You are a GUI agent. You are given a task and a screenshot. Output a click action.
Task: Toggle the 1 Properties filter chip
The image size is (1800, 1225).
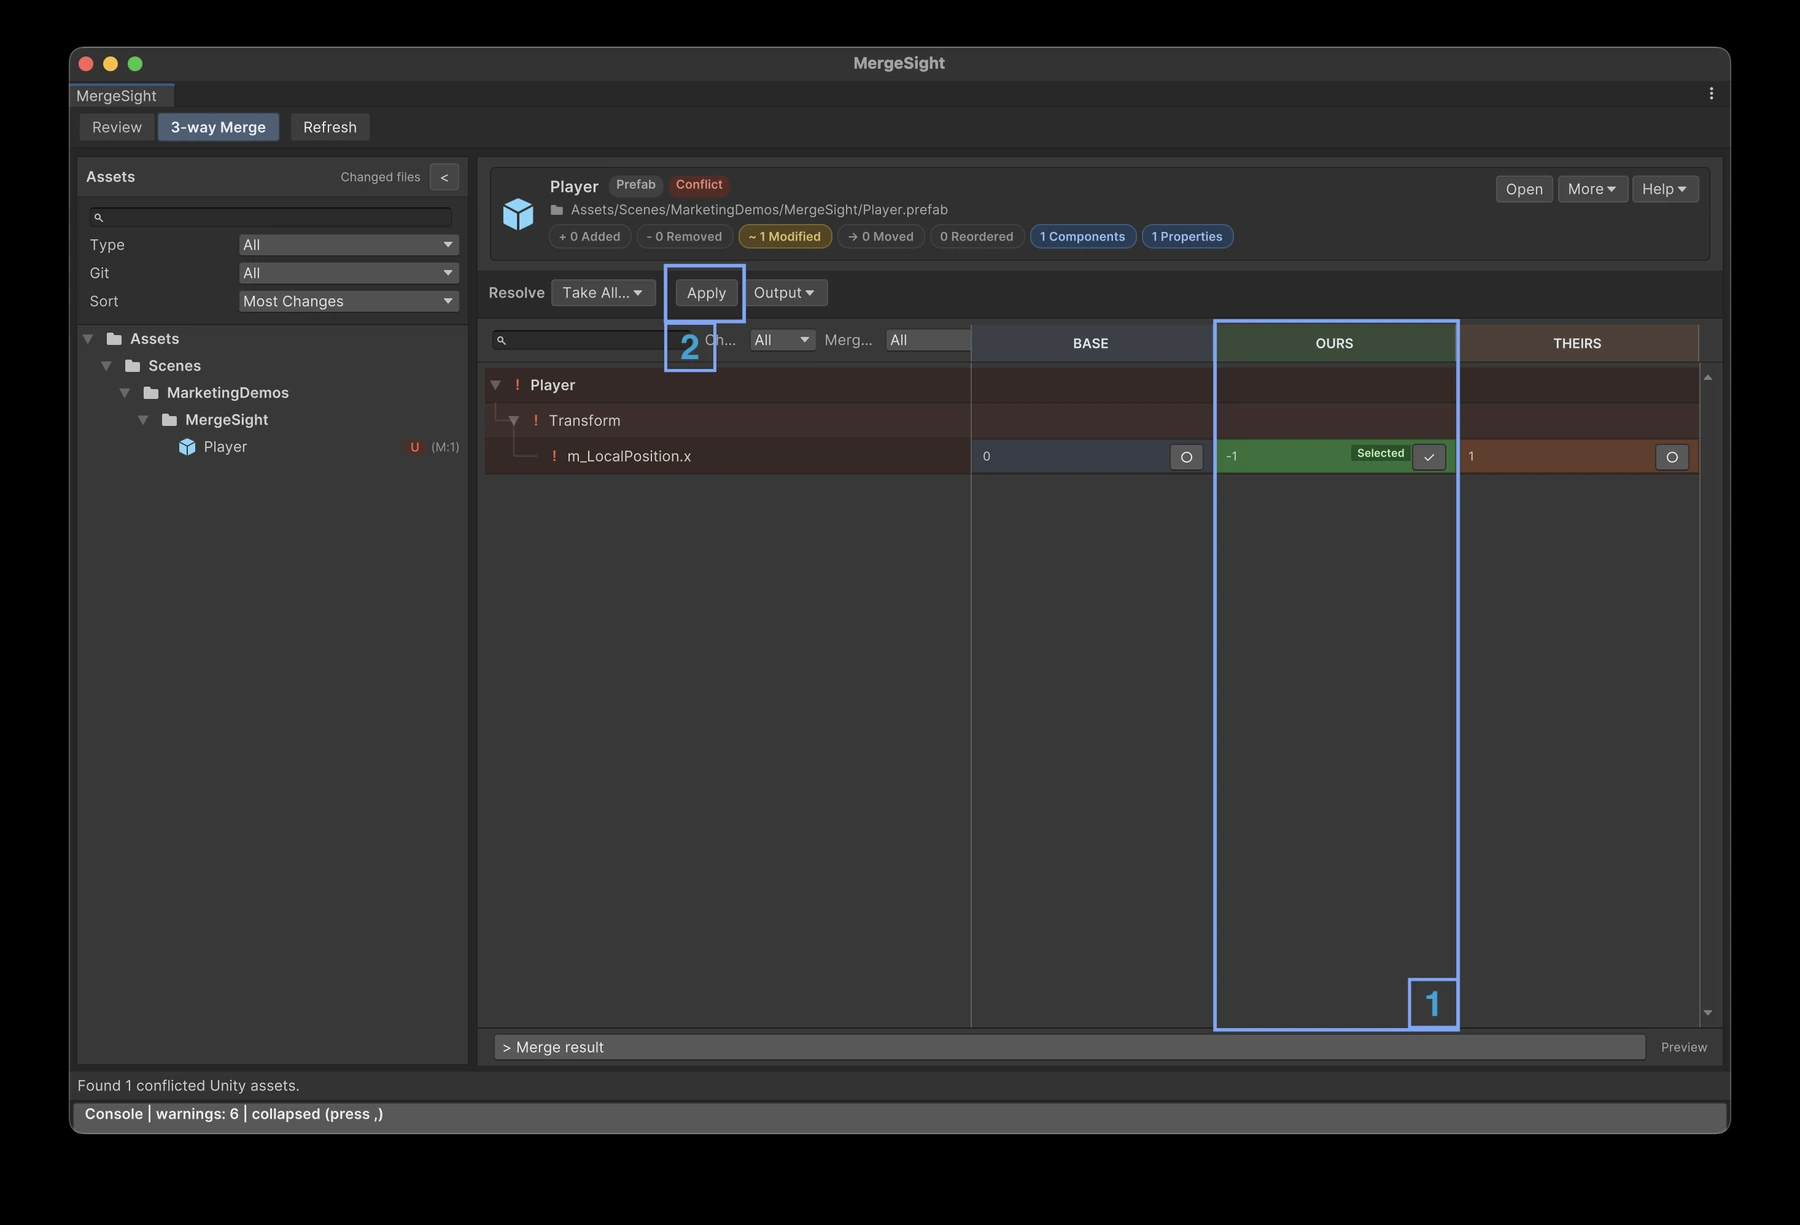pos(1187,237)
